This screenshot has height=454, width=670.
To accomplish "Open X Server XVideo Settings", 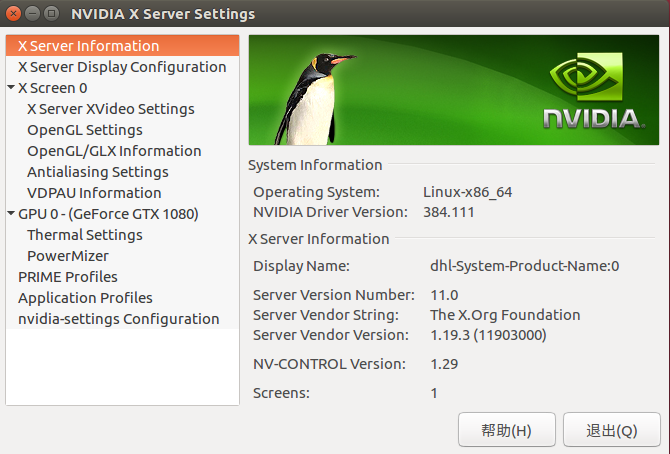I will (111, 109).
